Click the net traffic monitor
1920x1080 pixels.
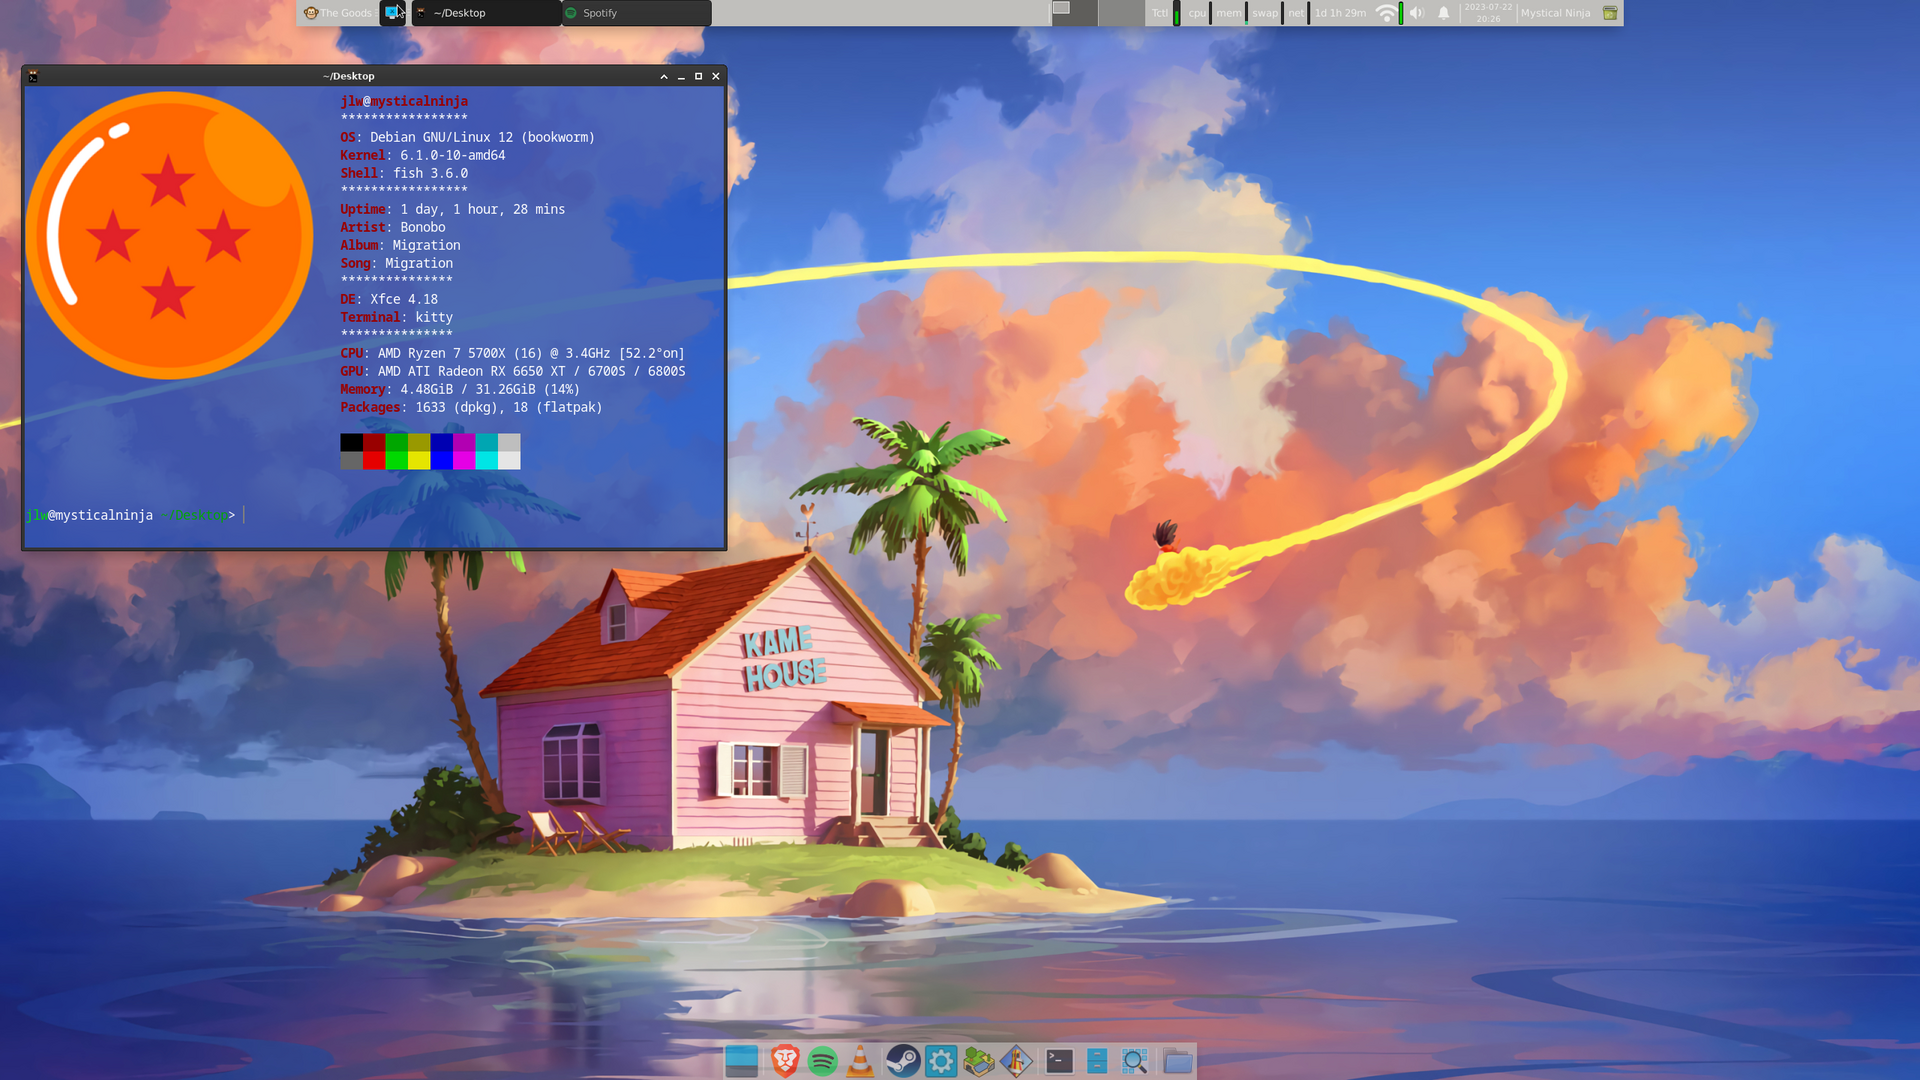1299,13
